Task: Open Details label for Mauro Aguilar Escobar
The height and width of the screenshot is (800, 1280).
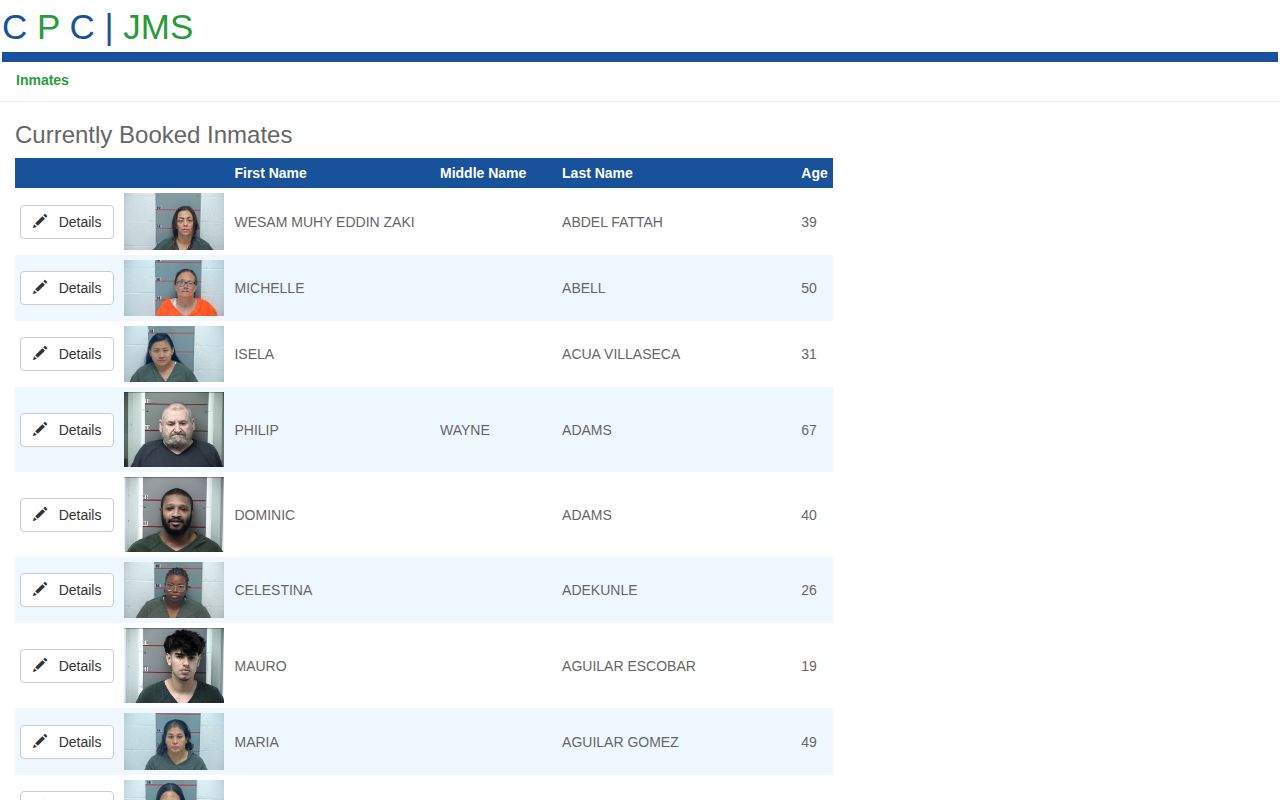Action: [x=80, y=666]
